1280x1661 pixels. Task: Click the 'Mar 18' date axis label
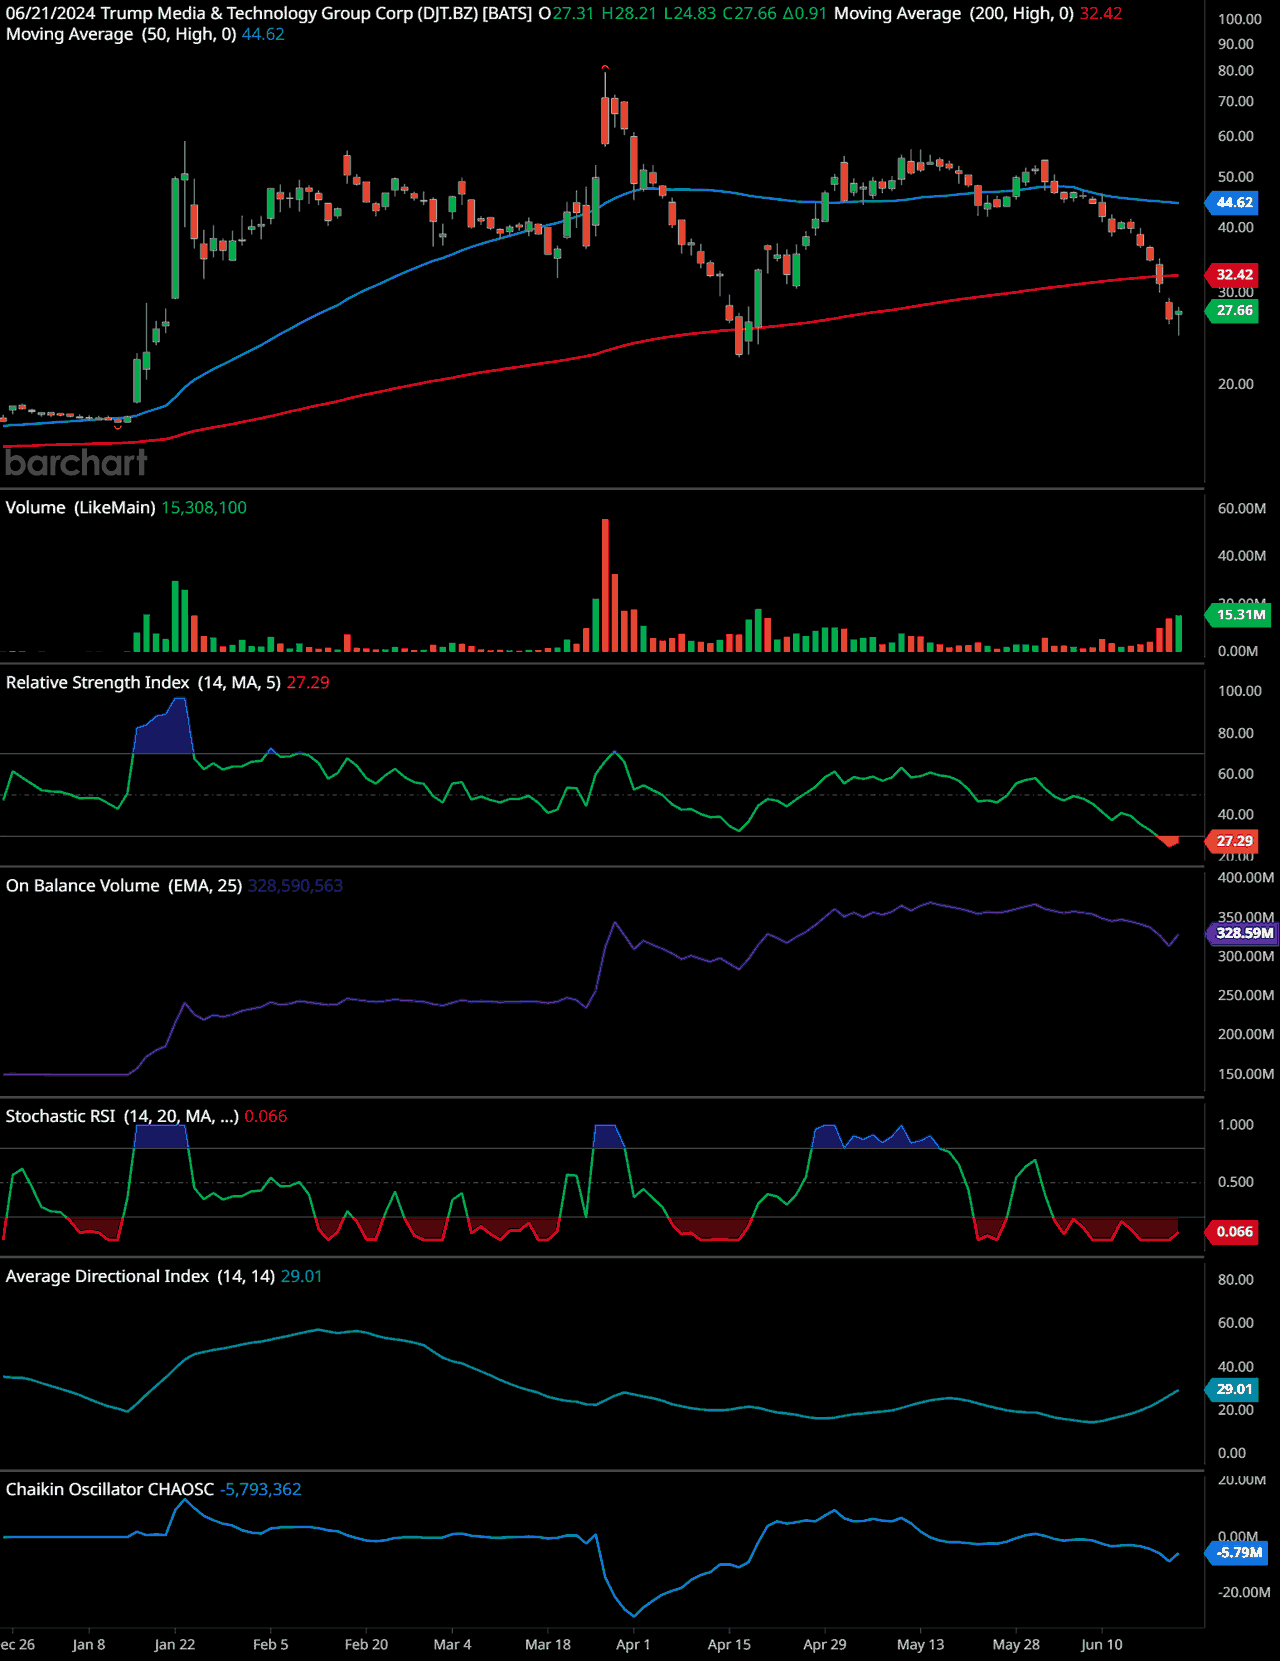[548, 1644]
